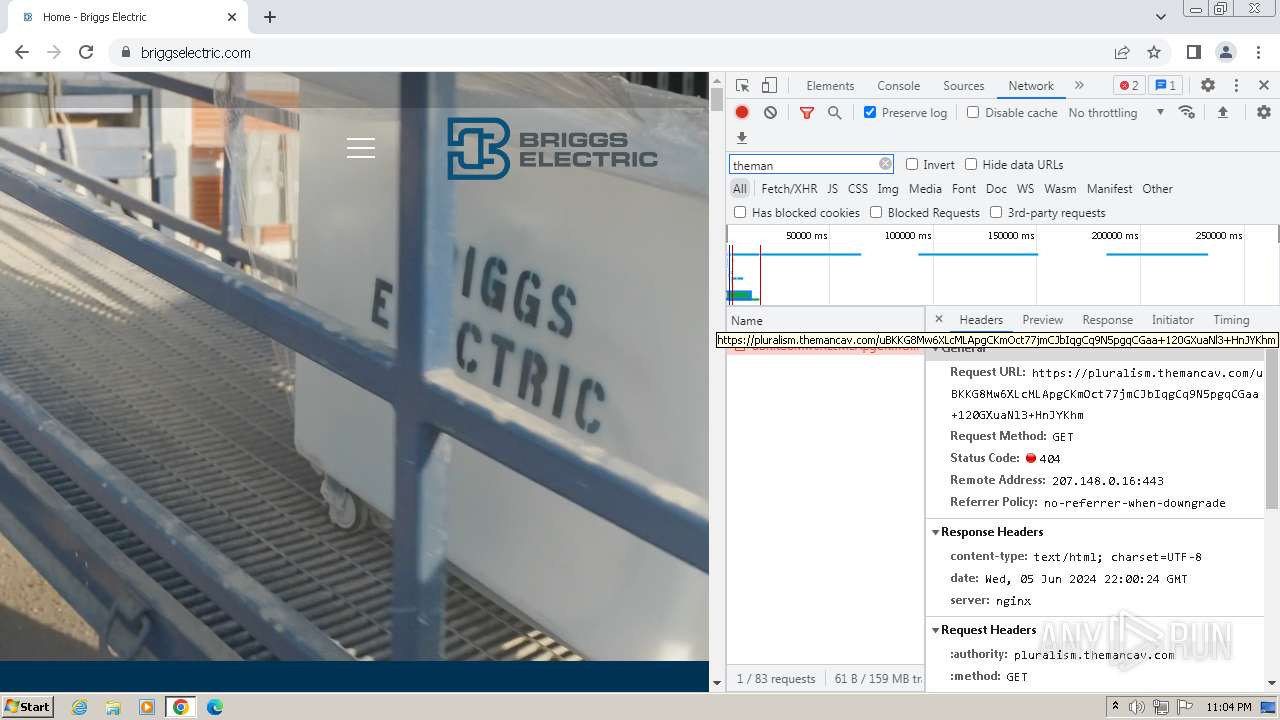The image size is (1280, 720).
Task: Check the Invert filter option
Action: (x=912, y=164)
